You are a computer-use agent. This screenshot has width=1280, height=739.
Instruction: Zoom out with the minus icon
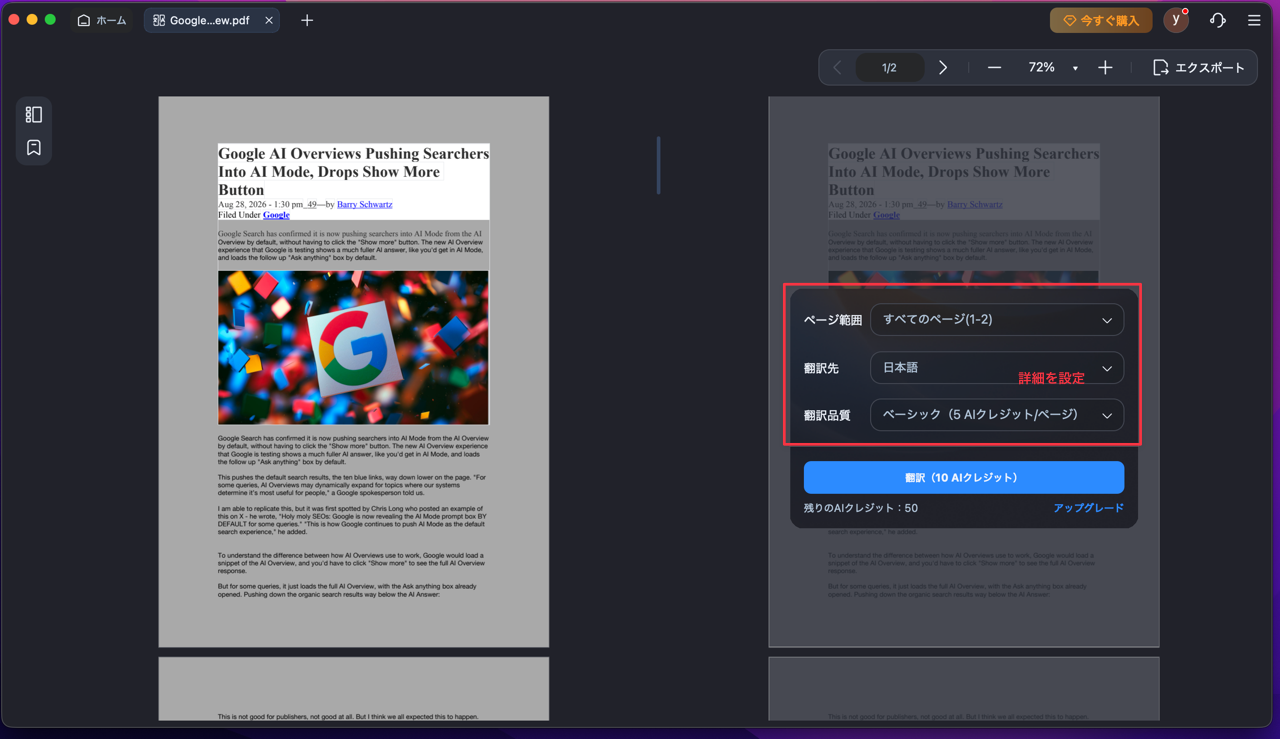(x=994, y=68)
